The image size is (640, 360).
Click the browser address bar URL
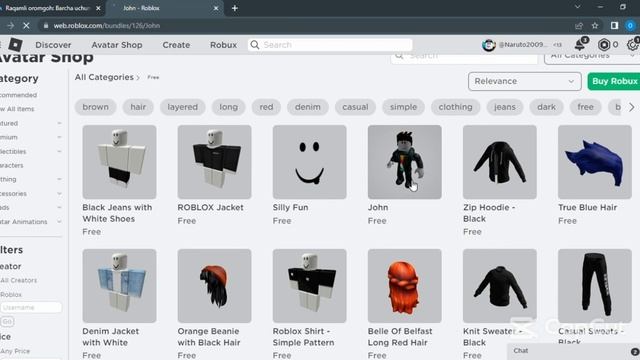[107, 26]
